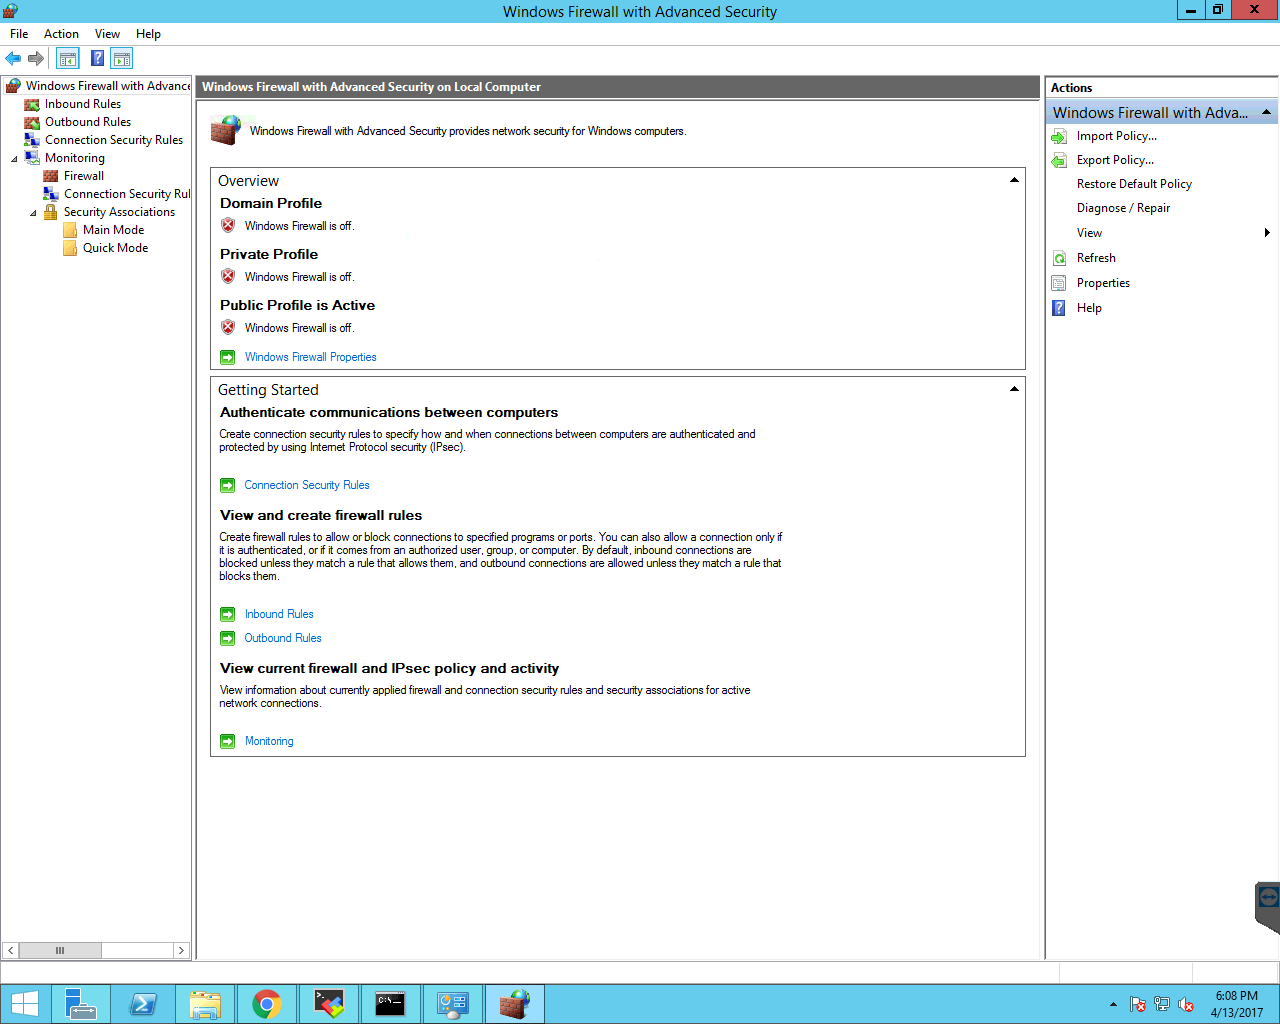Click Diagnose / Repair in Actions
Image resolution: width=1280 pixels, height=1024 pixels.
(x=1123, y=208)
